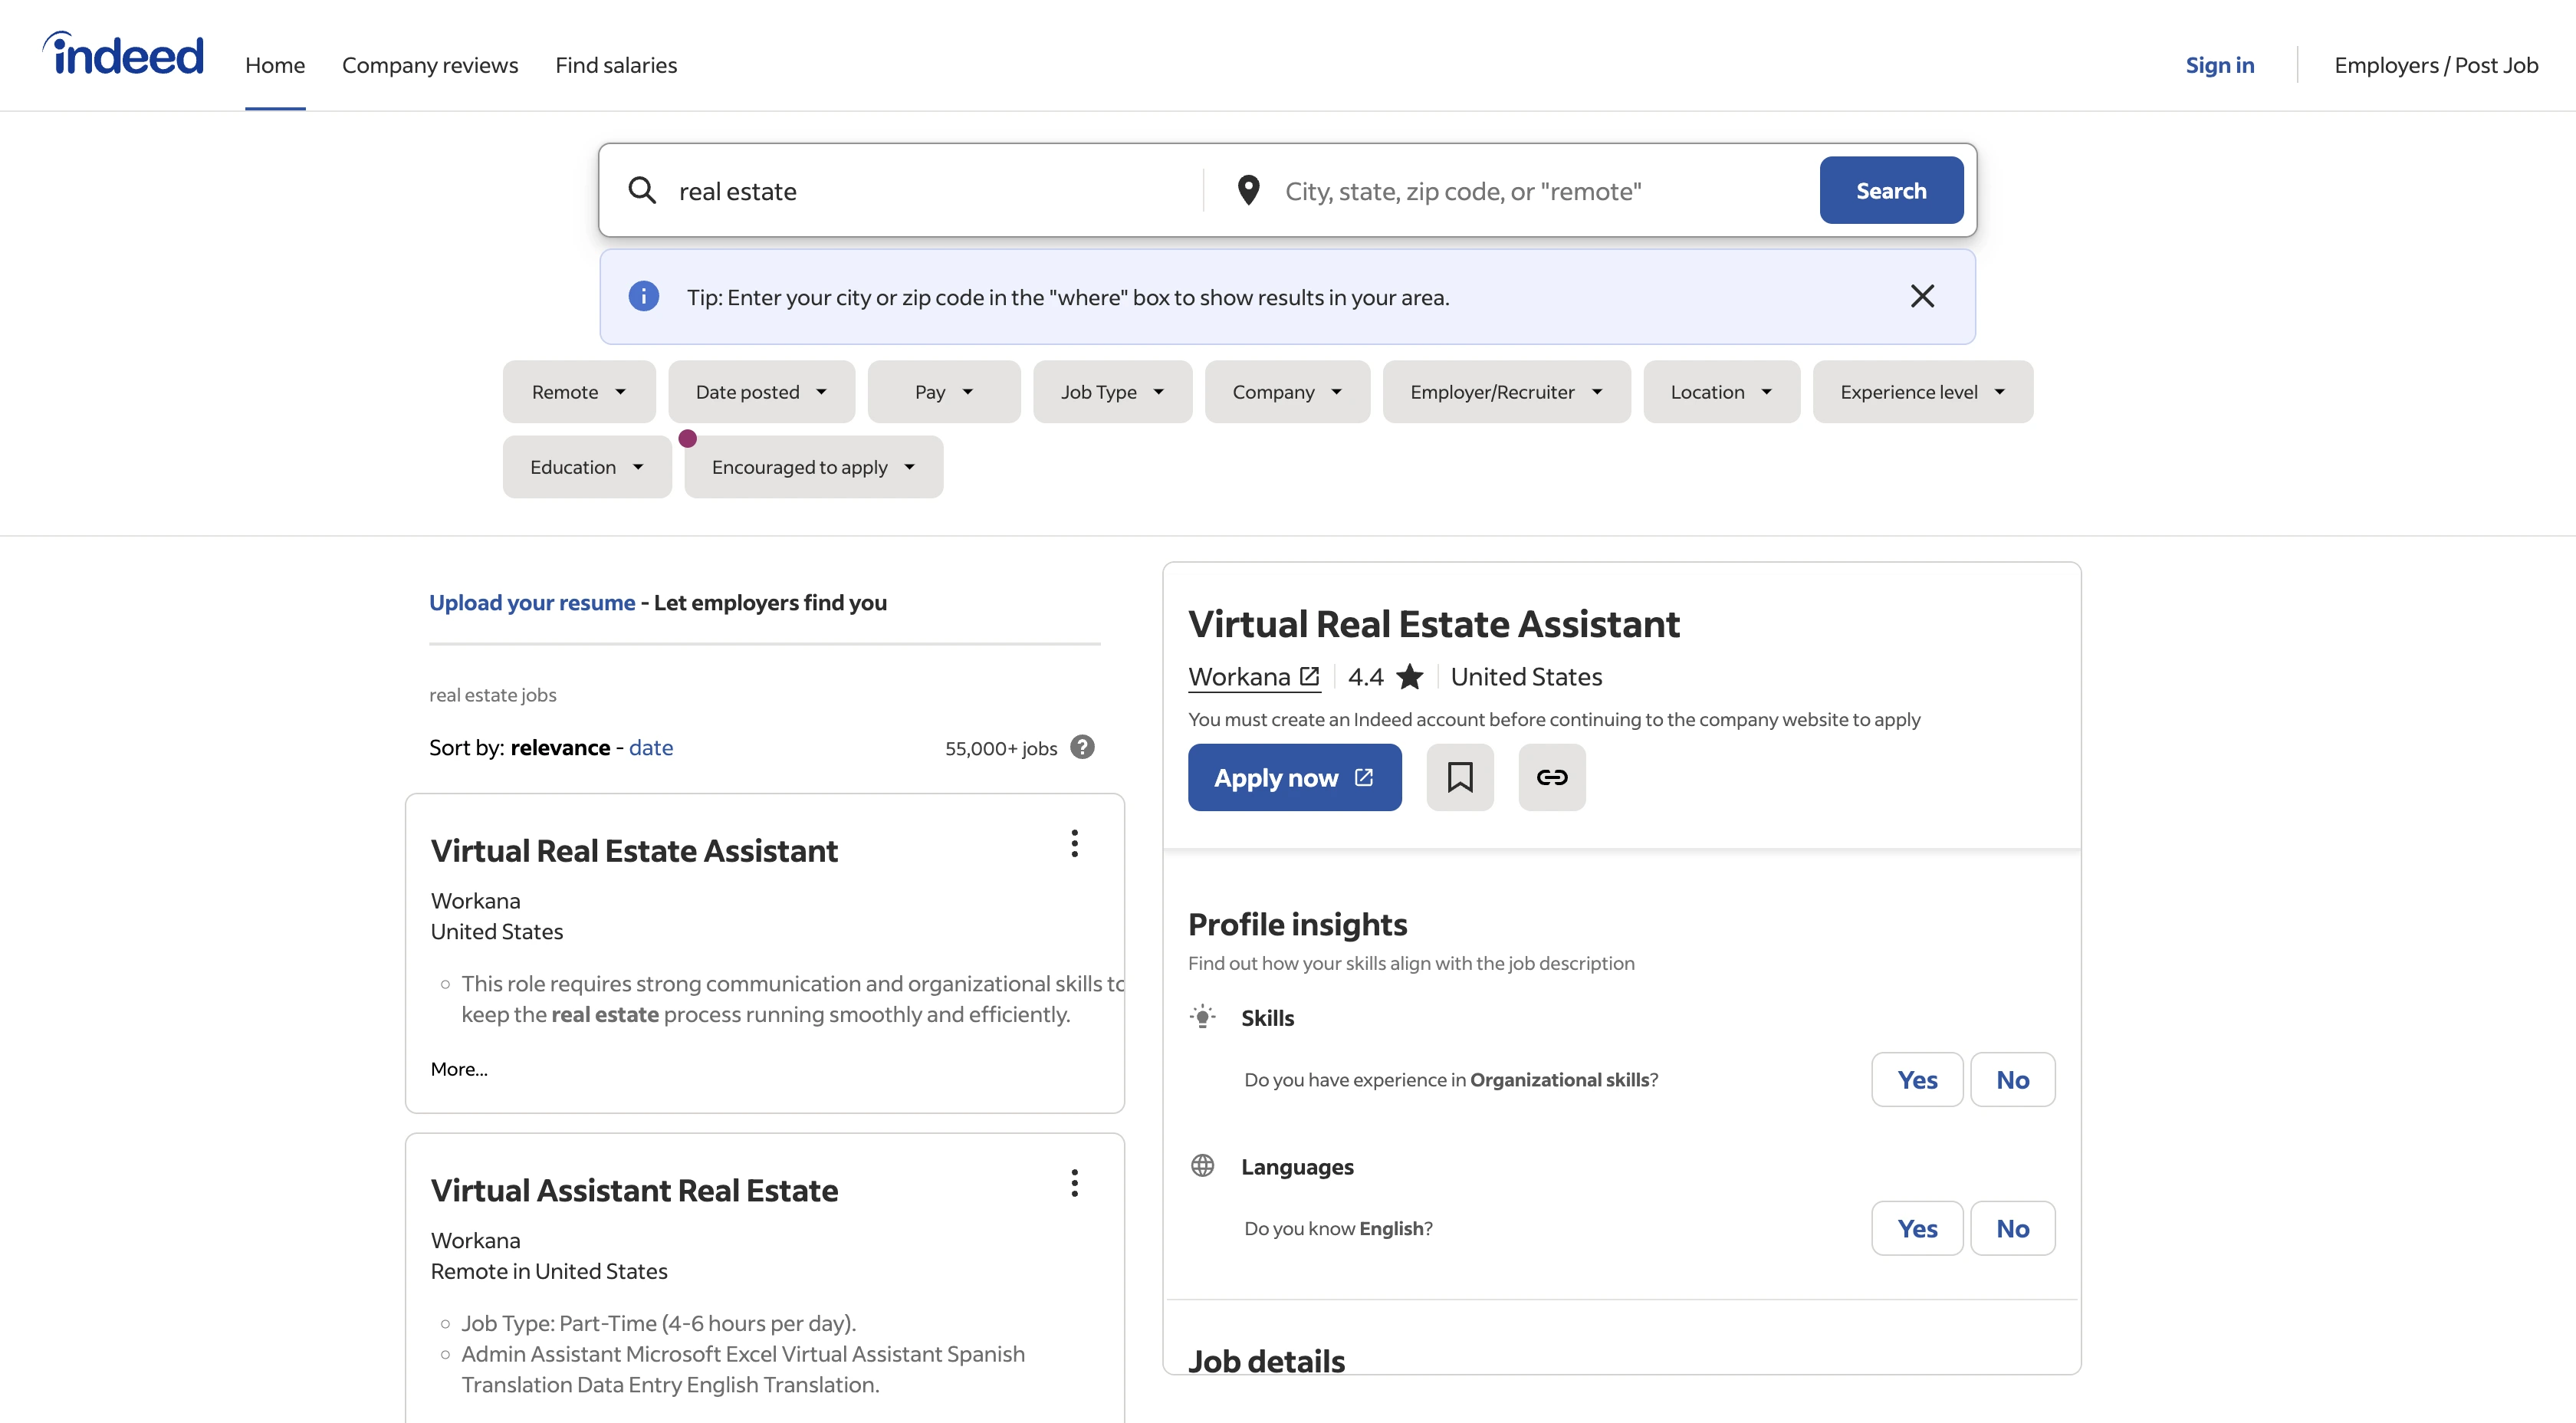Answer Yes for knowing English
The height and width of the screenshot is (1423, 2576).
click(x=1916, y=1228)
